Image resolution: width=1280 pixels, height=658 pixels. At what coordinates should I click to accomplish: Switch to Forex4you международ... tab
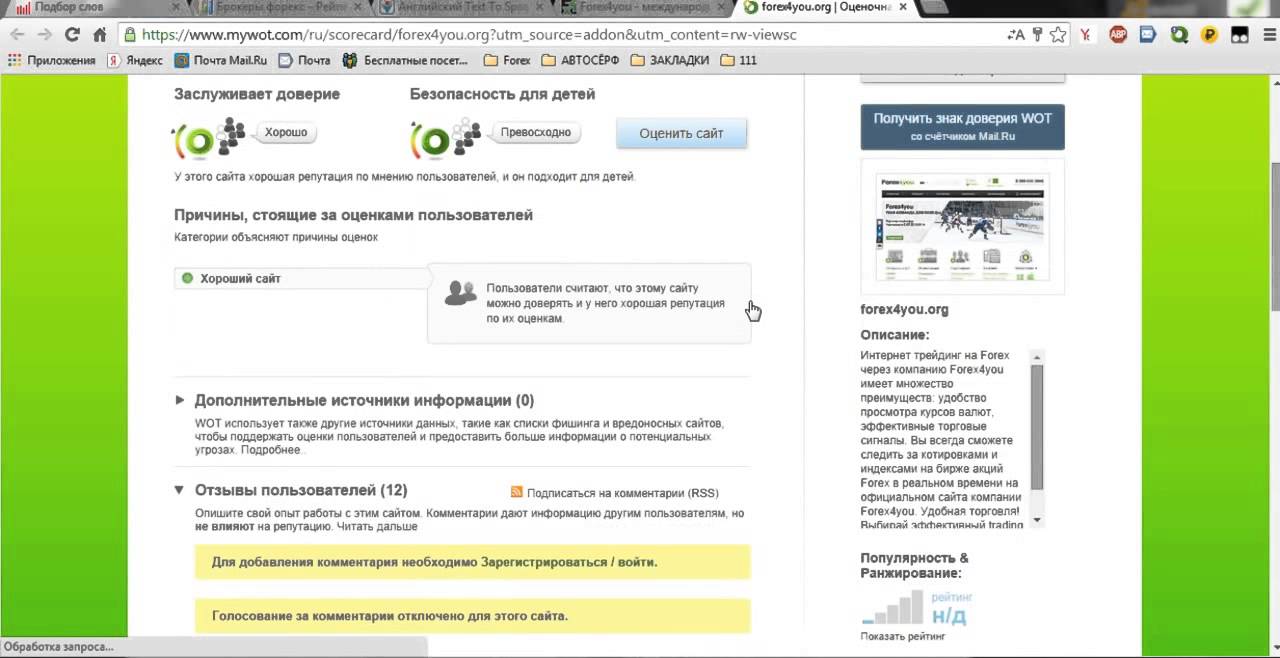pyautogui.click(x=645, y=8)
